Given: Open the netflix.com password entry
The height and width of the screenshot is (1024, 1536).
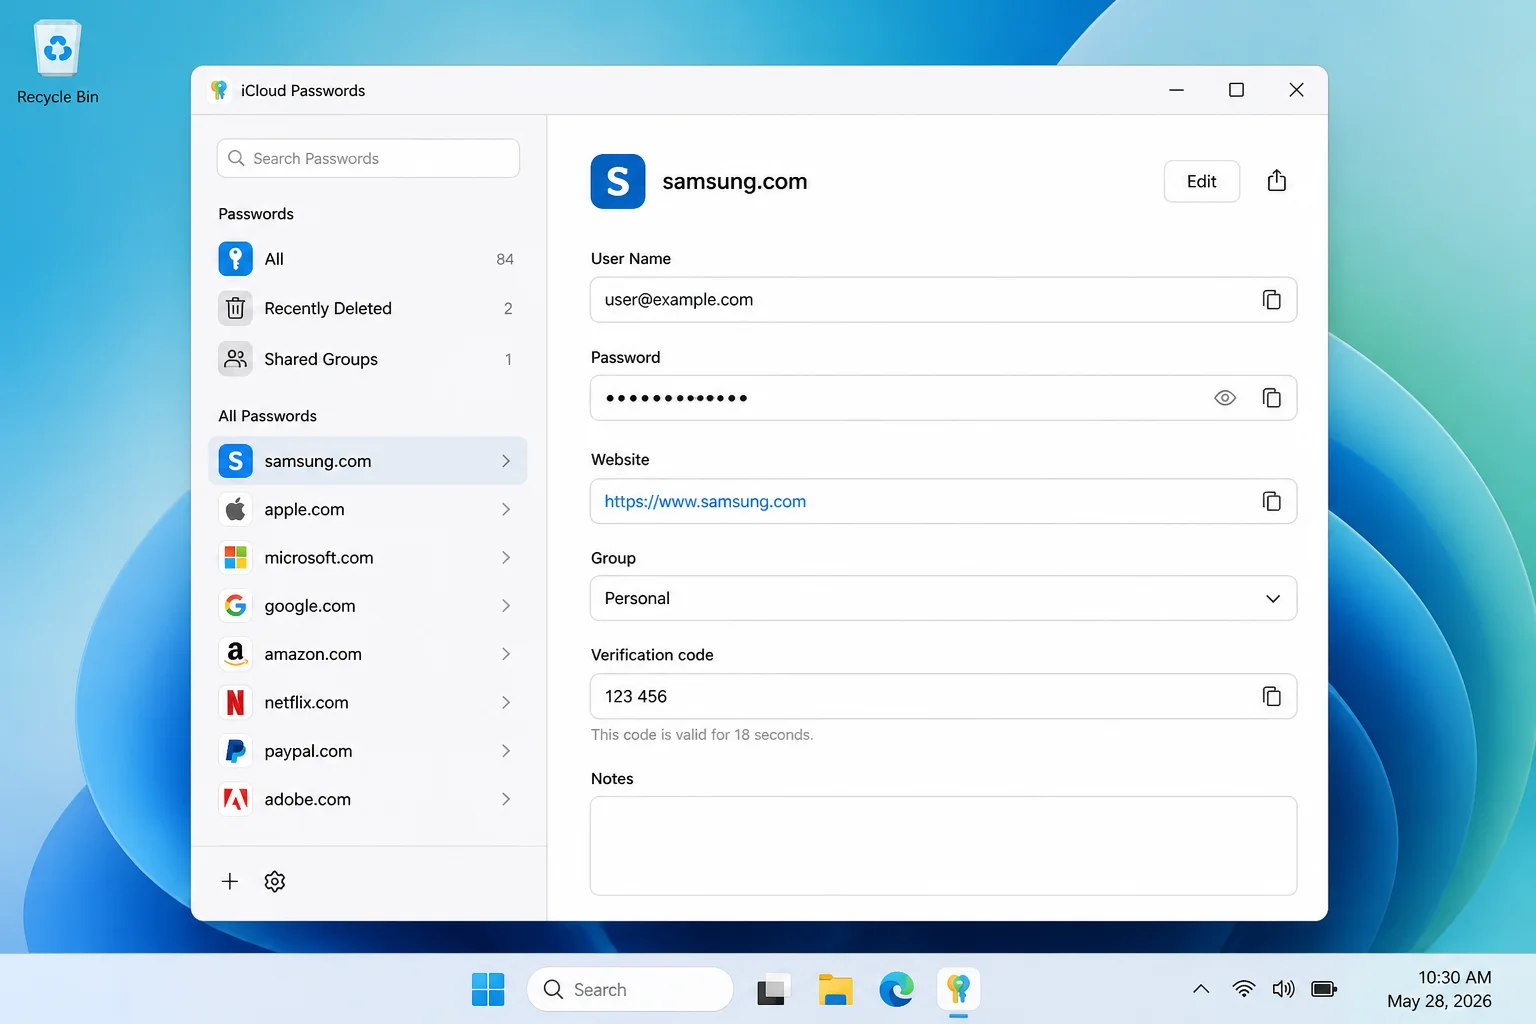Looking at the screenshot, I should tap(368, 702).
